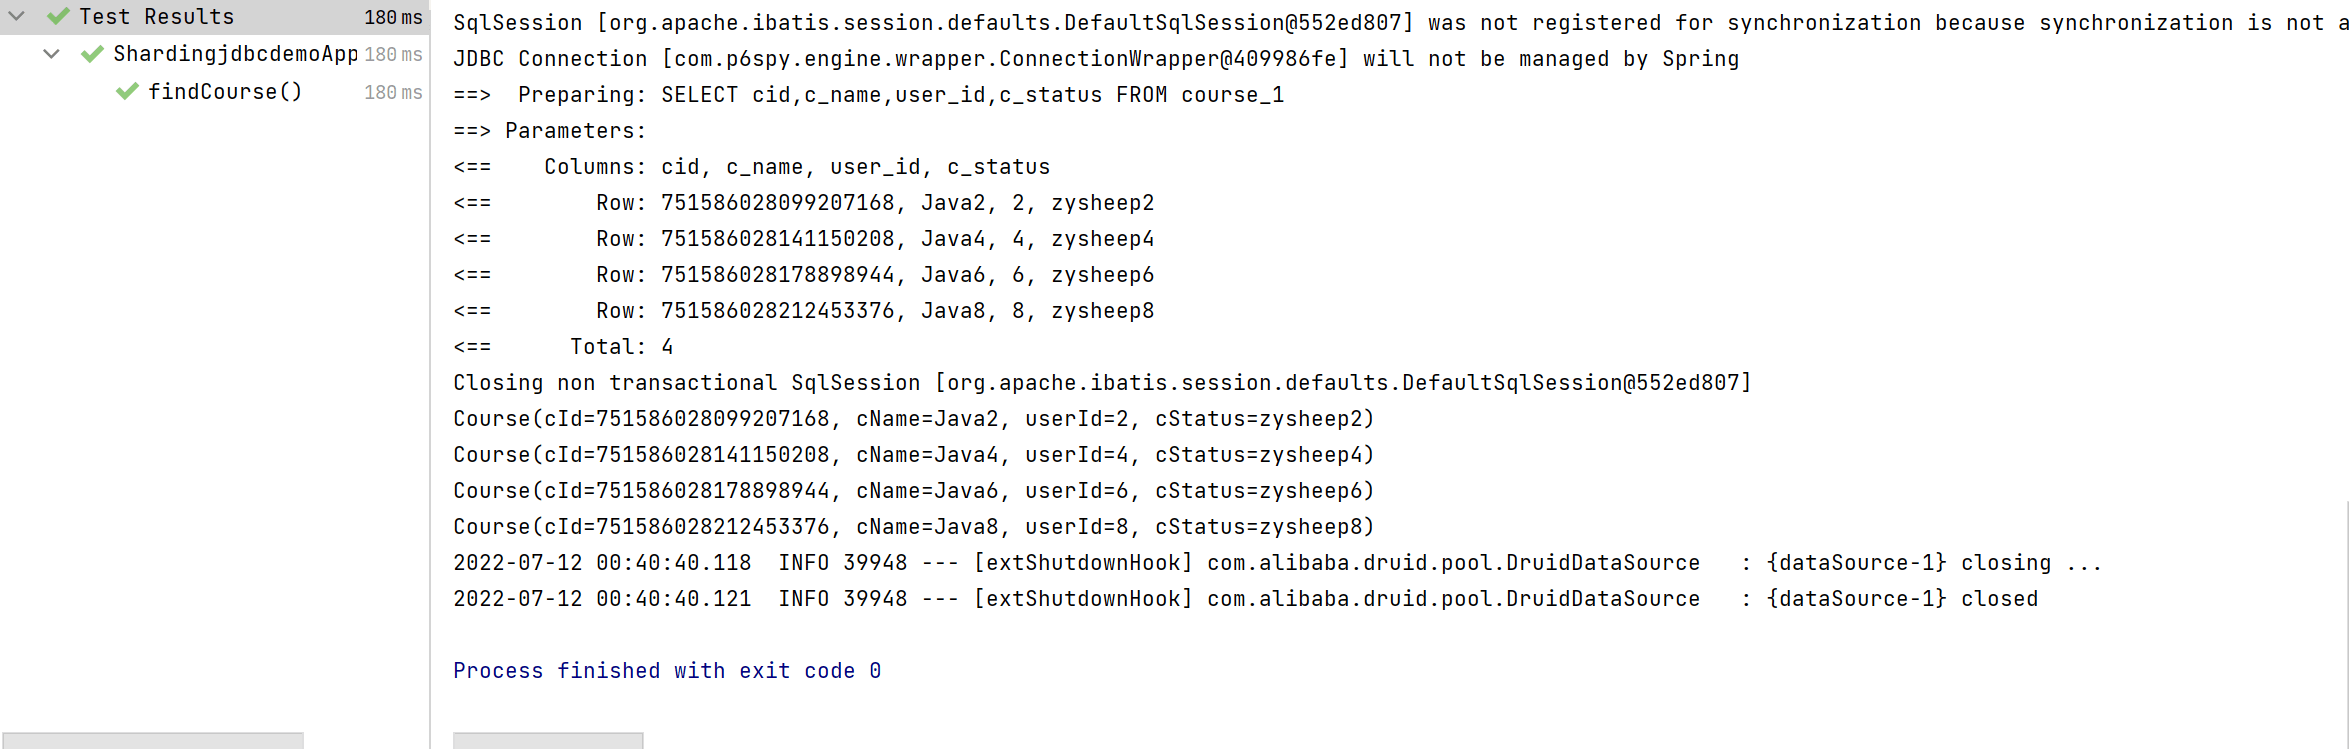Select the Test Results root row

157,17
